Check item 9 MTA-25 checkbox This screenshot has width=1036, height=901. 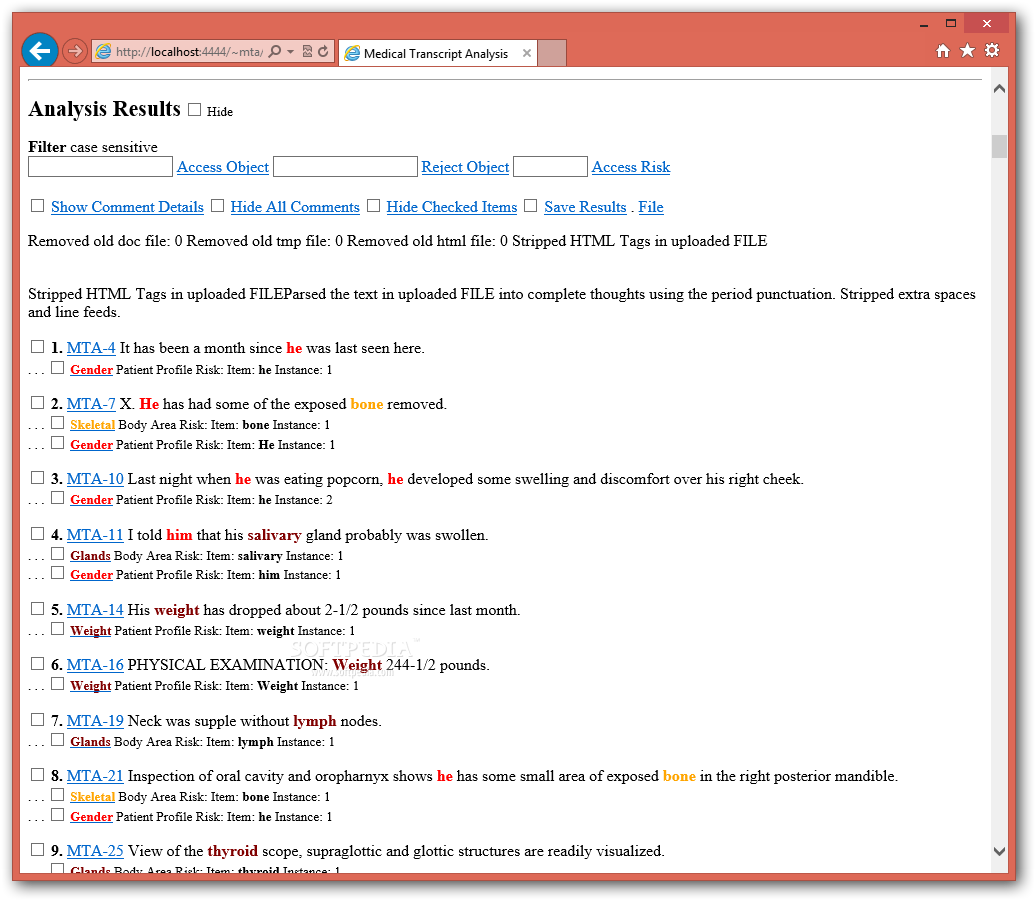pos(38,849)
